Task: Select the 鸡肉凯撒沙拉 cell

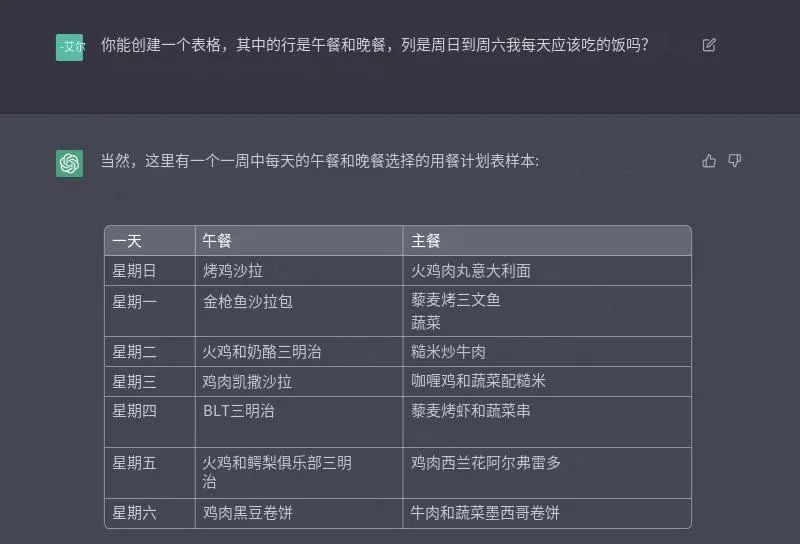Action: click(299, 382)
